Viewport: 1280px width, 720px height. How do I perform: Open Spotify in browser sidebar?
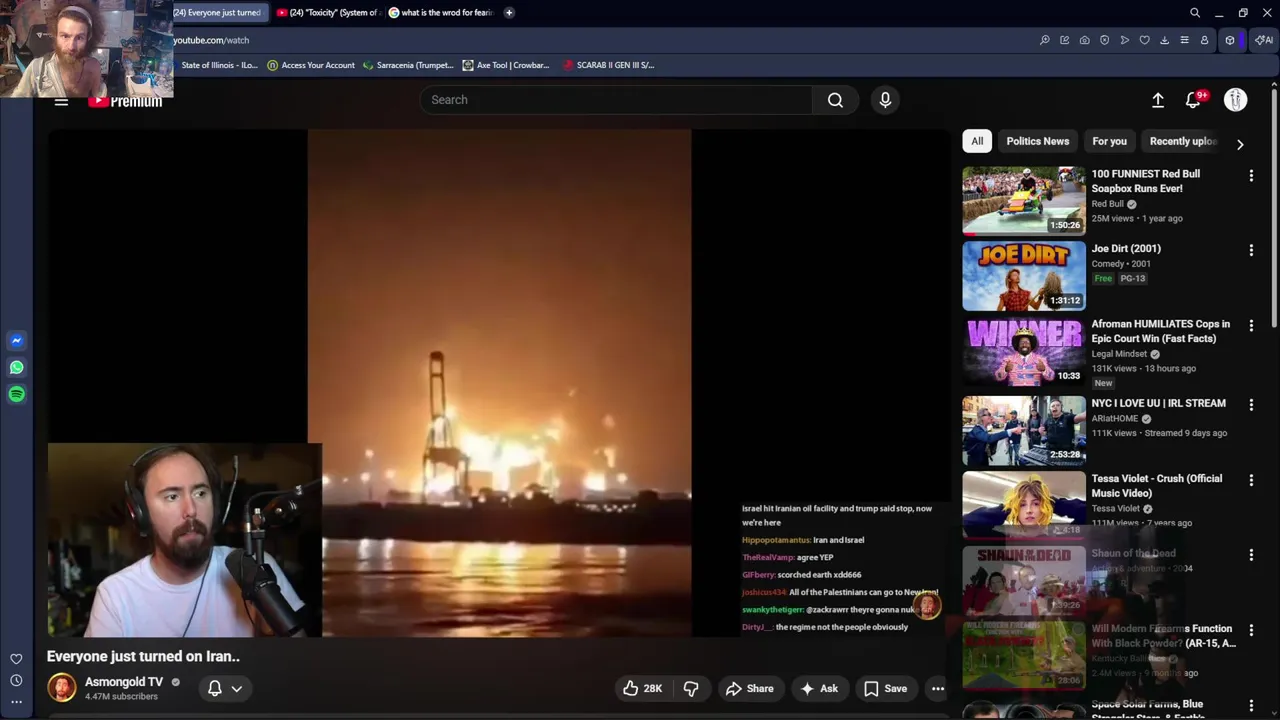(x=16, y=394)
